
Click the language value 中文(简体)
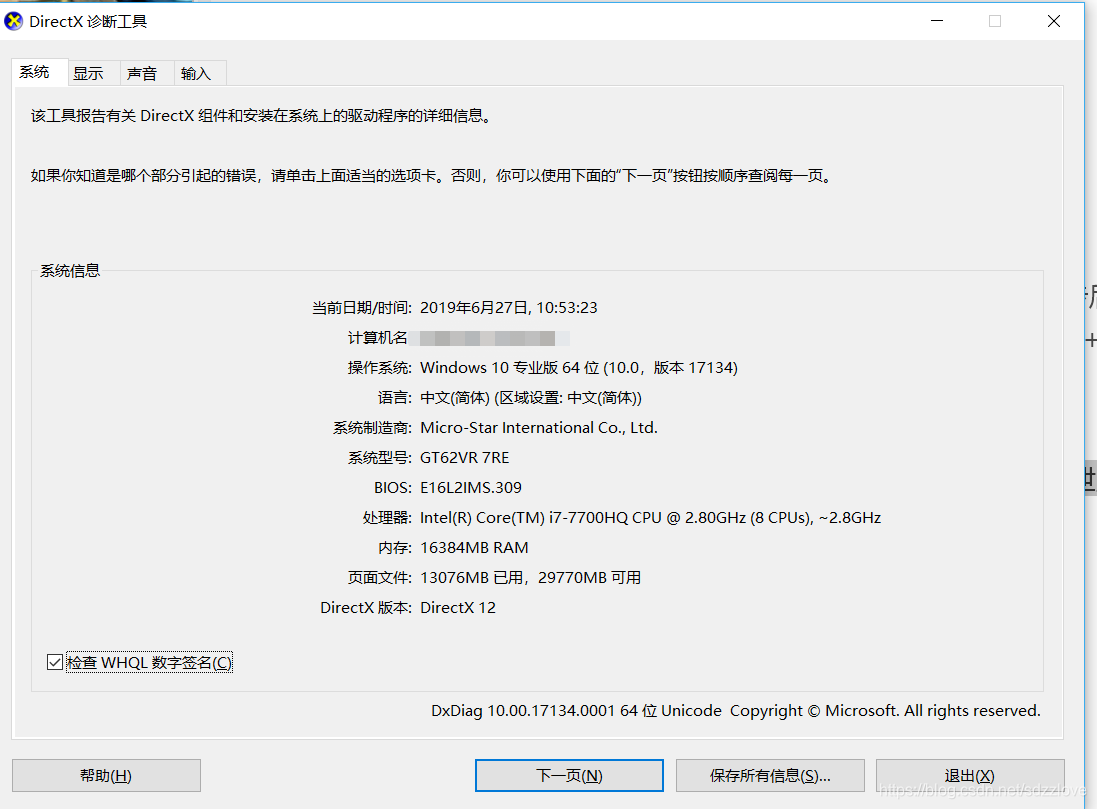click(x=530, y=398)
